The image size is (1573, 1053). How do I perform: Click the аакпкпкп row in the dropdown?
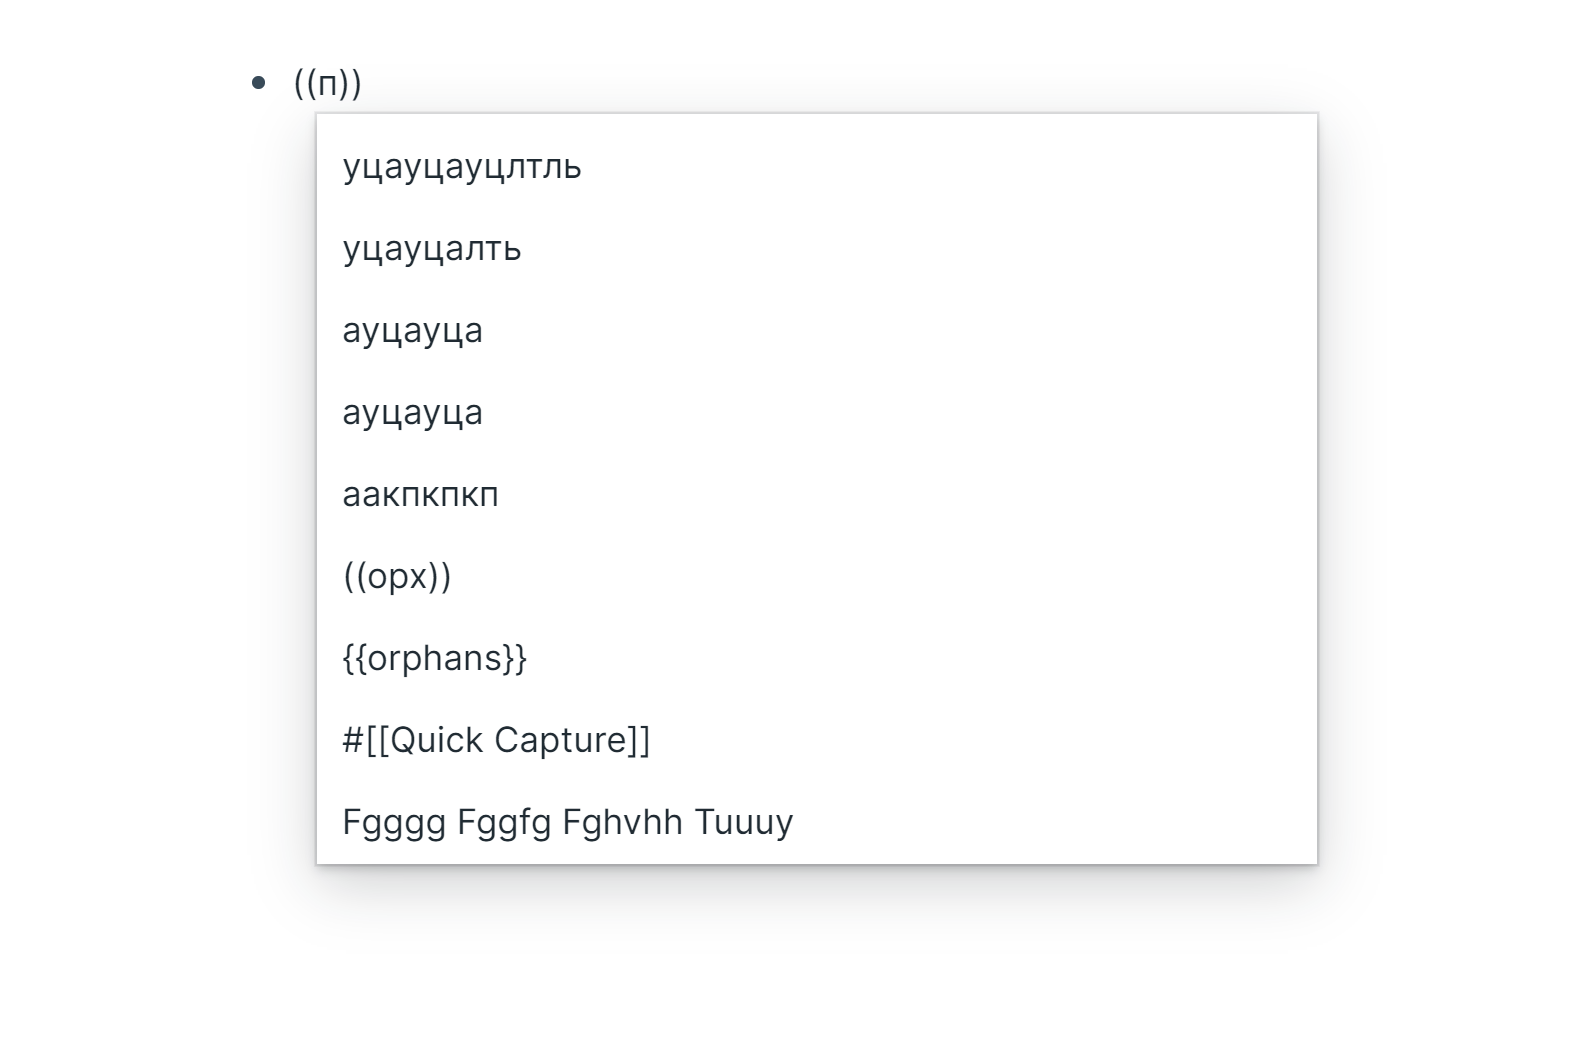[x=420, y=494]
